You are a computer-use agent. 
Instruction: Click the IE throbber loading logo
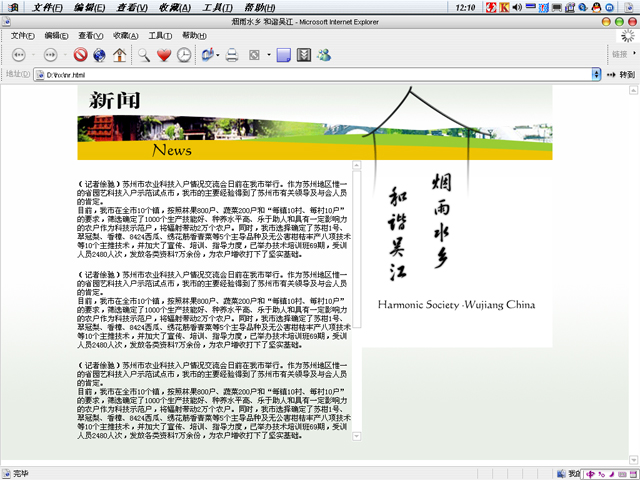tap(628, 36)
